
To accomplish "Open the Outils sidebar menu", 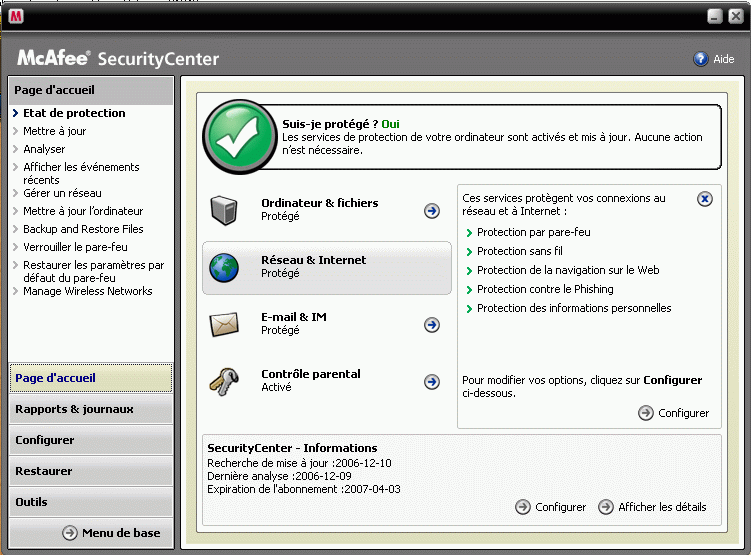I will 91,502.
